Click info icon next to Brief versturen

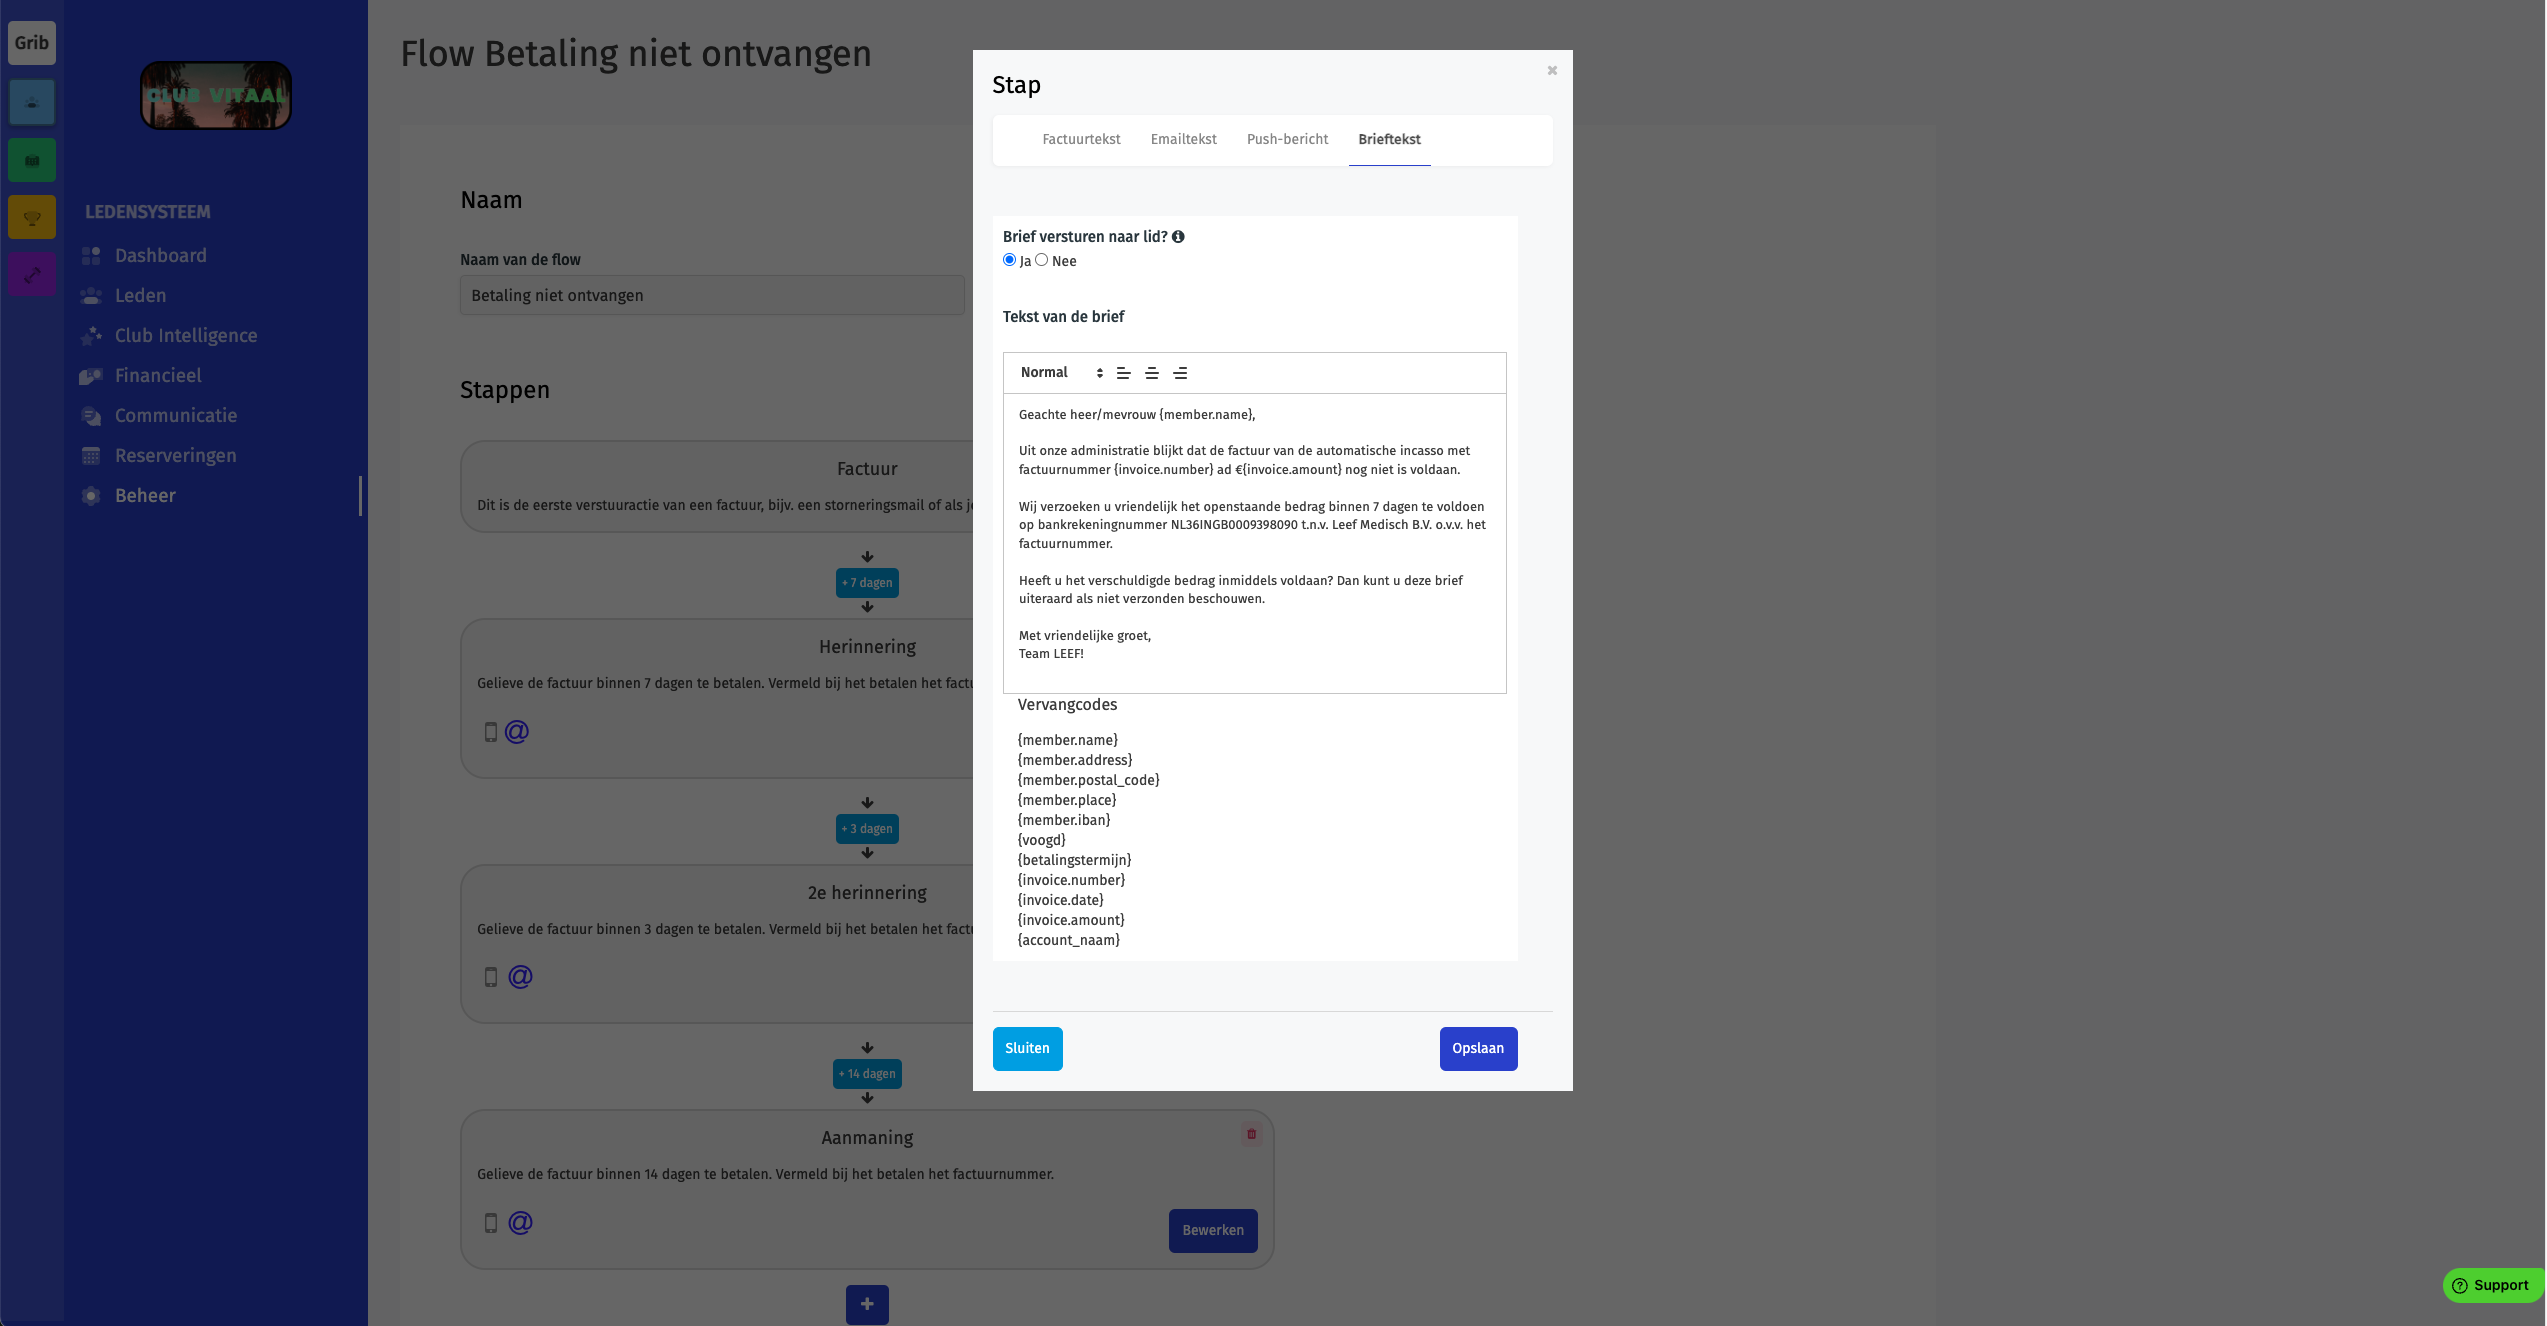point(1178,237)
